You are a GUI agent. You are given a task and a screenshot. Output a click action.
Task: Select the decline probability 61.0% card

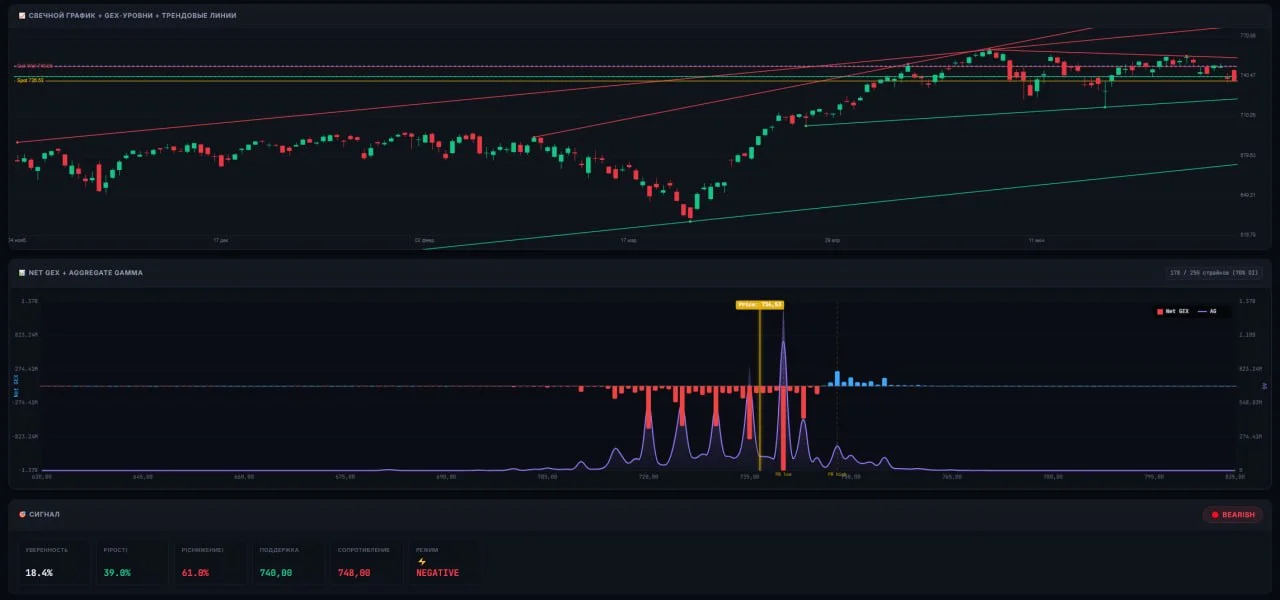210,562
